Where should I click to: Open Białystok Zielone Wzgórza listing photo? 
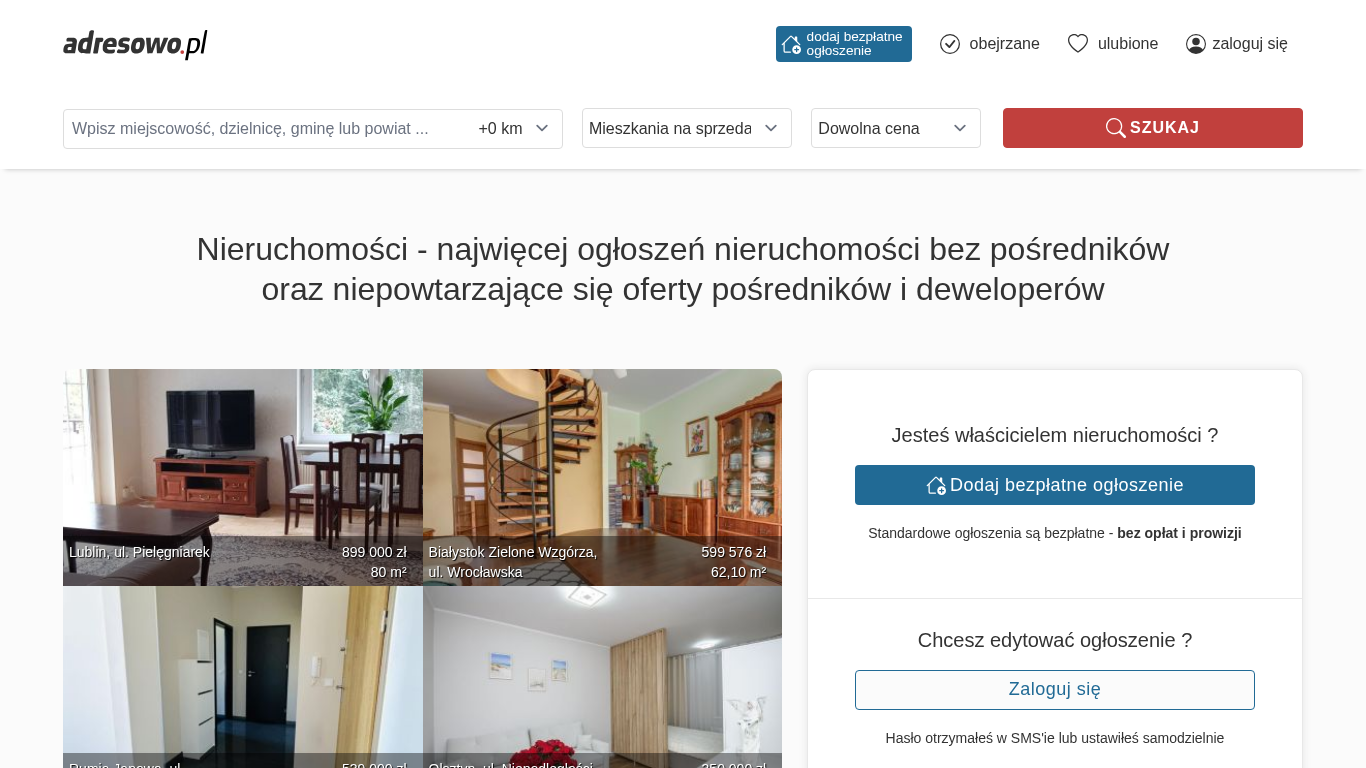[602, 477]
